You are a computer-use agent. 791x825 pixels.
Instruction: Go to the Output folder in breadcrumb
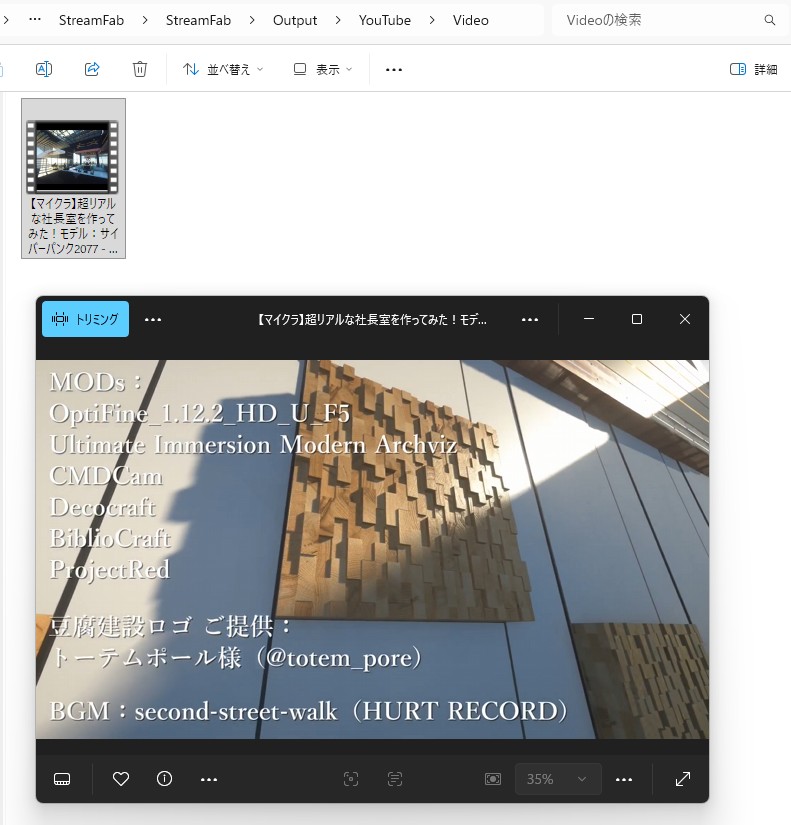pyautogui.click(x=295, y=20)
